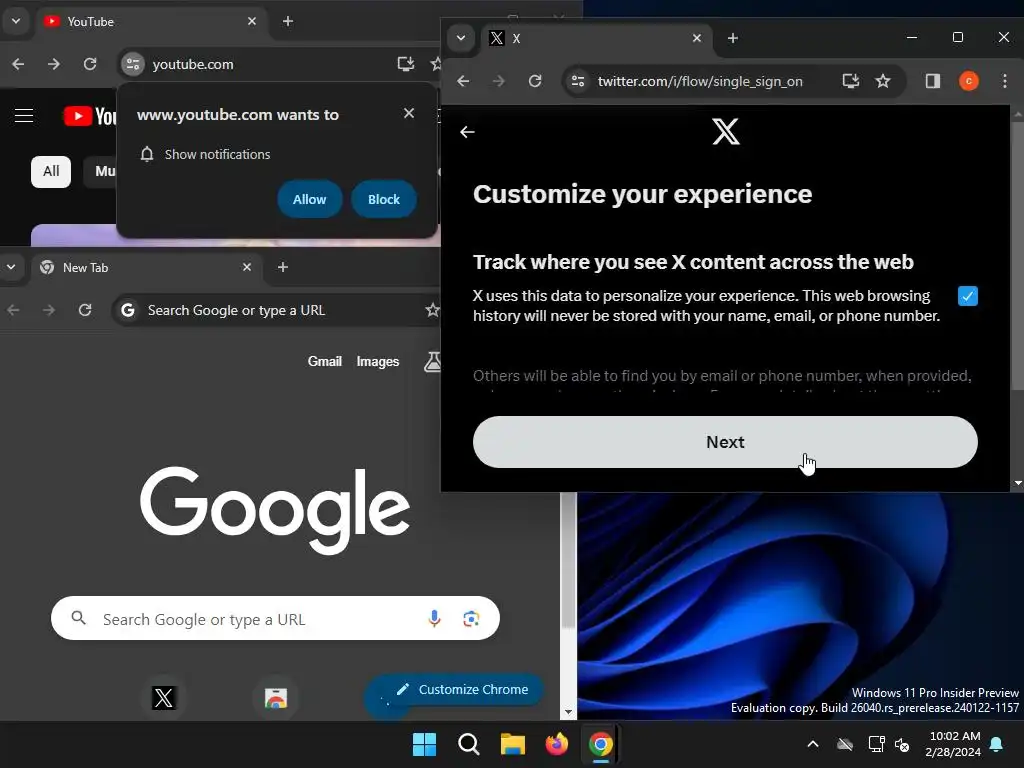
Task: Uncheck the Track X content checkbox
Action: pos(967,296)
